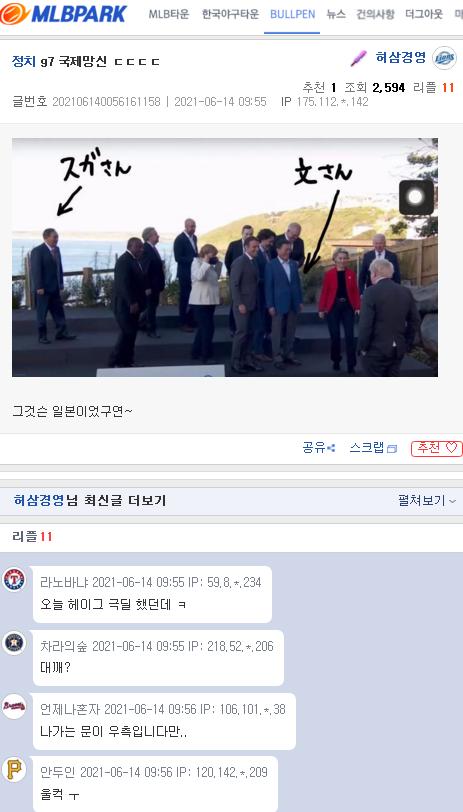The image size is (463, 812).
Task: Open the G7 group photo image
Action: click(225, 257)
